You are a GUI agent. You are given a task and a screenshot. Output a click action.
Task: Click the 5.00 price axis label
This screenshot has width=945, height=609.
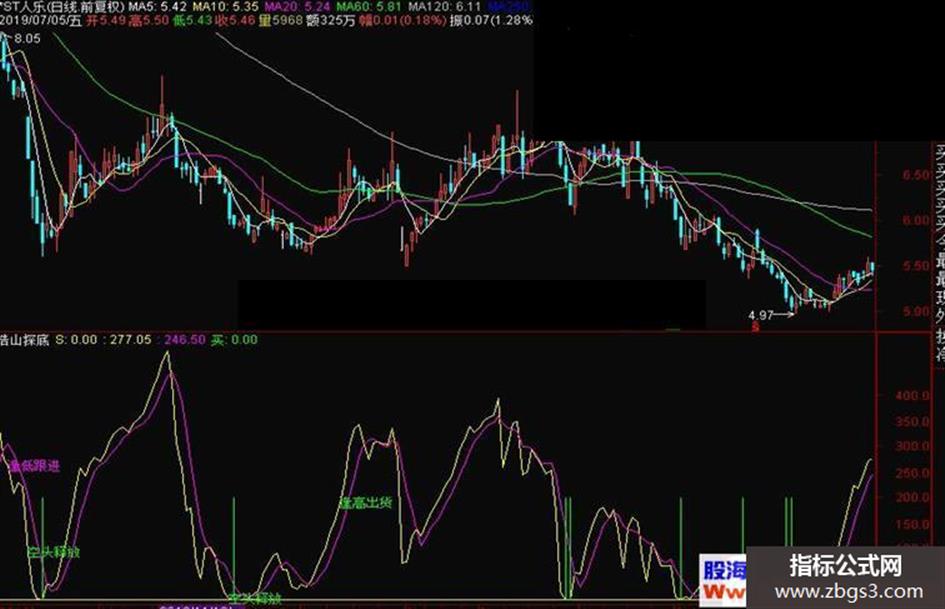916,311
